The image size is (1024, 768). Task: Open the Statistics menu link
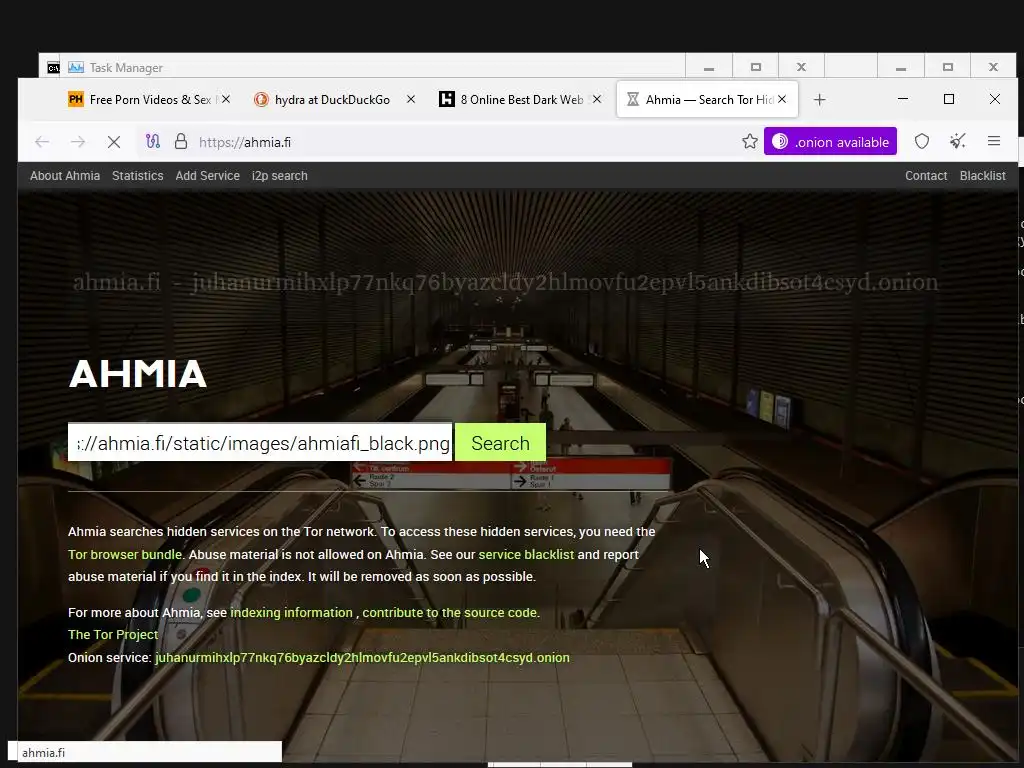(137, 176)
